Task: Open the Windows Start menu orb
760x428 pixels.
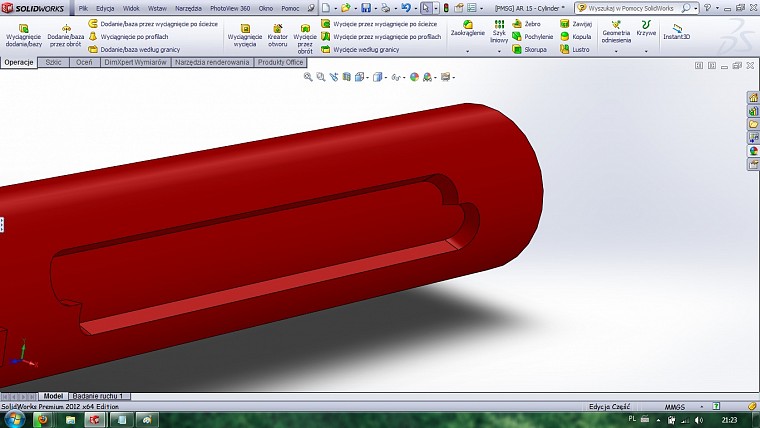Action: (15, 419)
